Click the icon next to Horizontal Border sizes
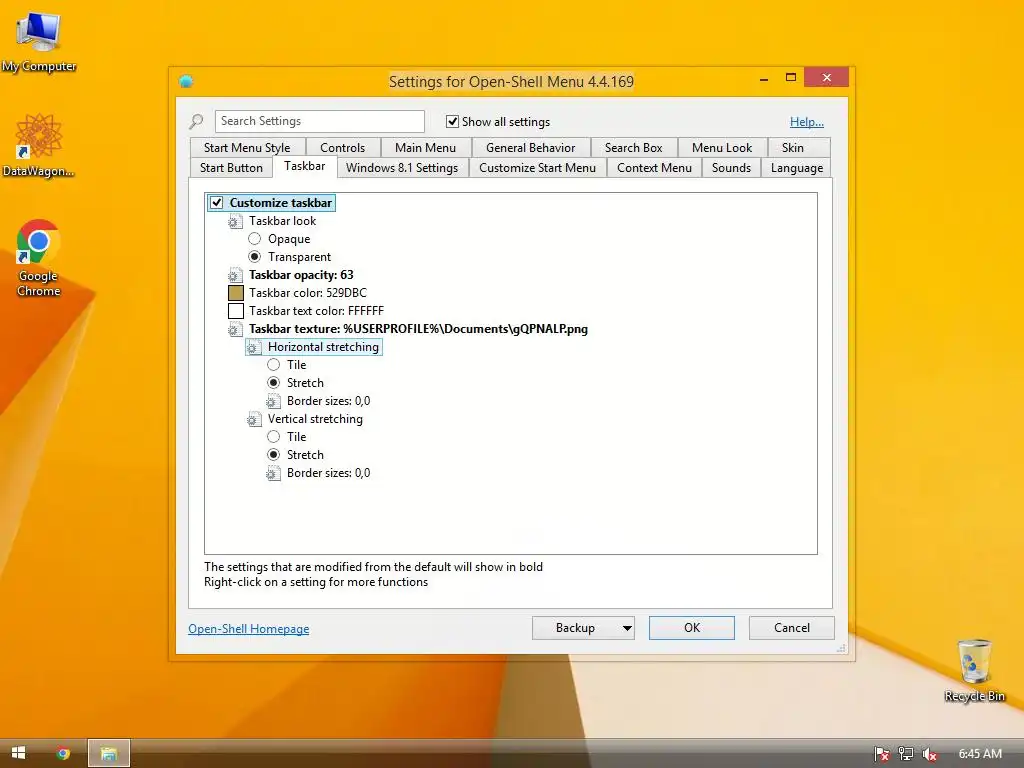The height and width of the screenshot is (768, 1024). coord(273,401)
